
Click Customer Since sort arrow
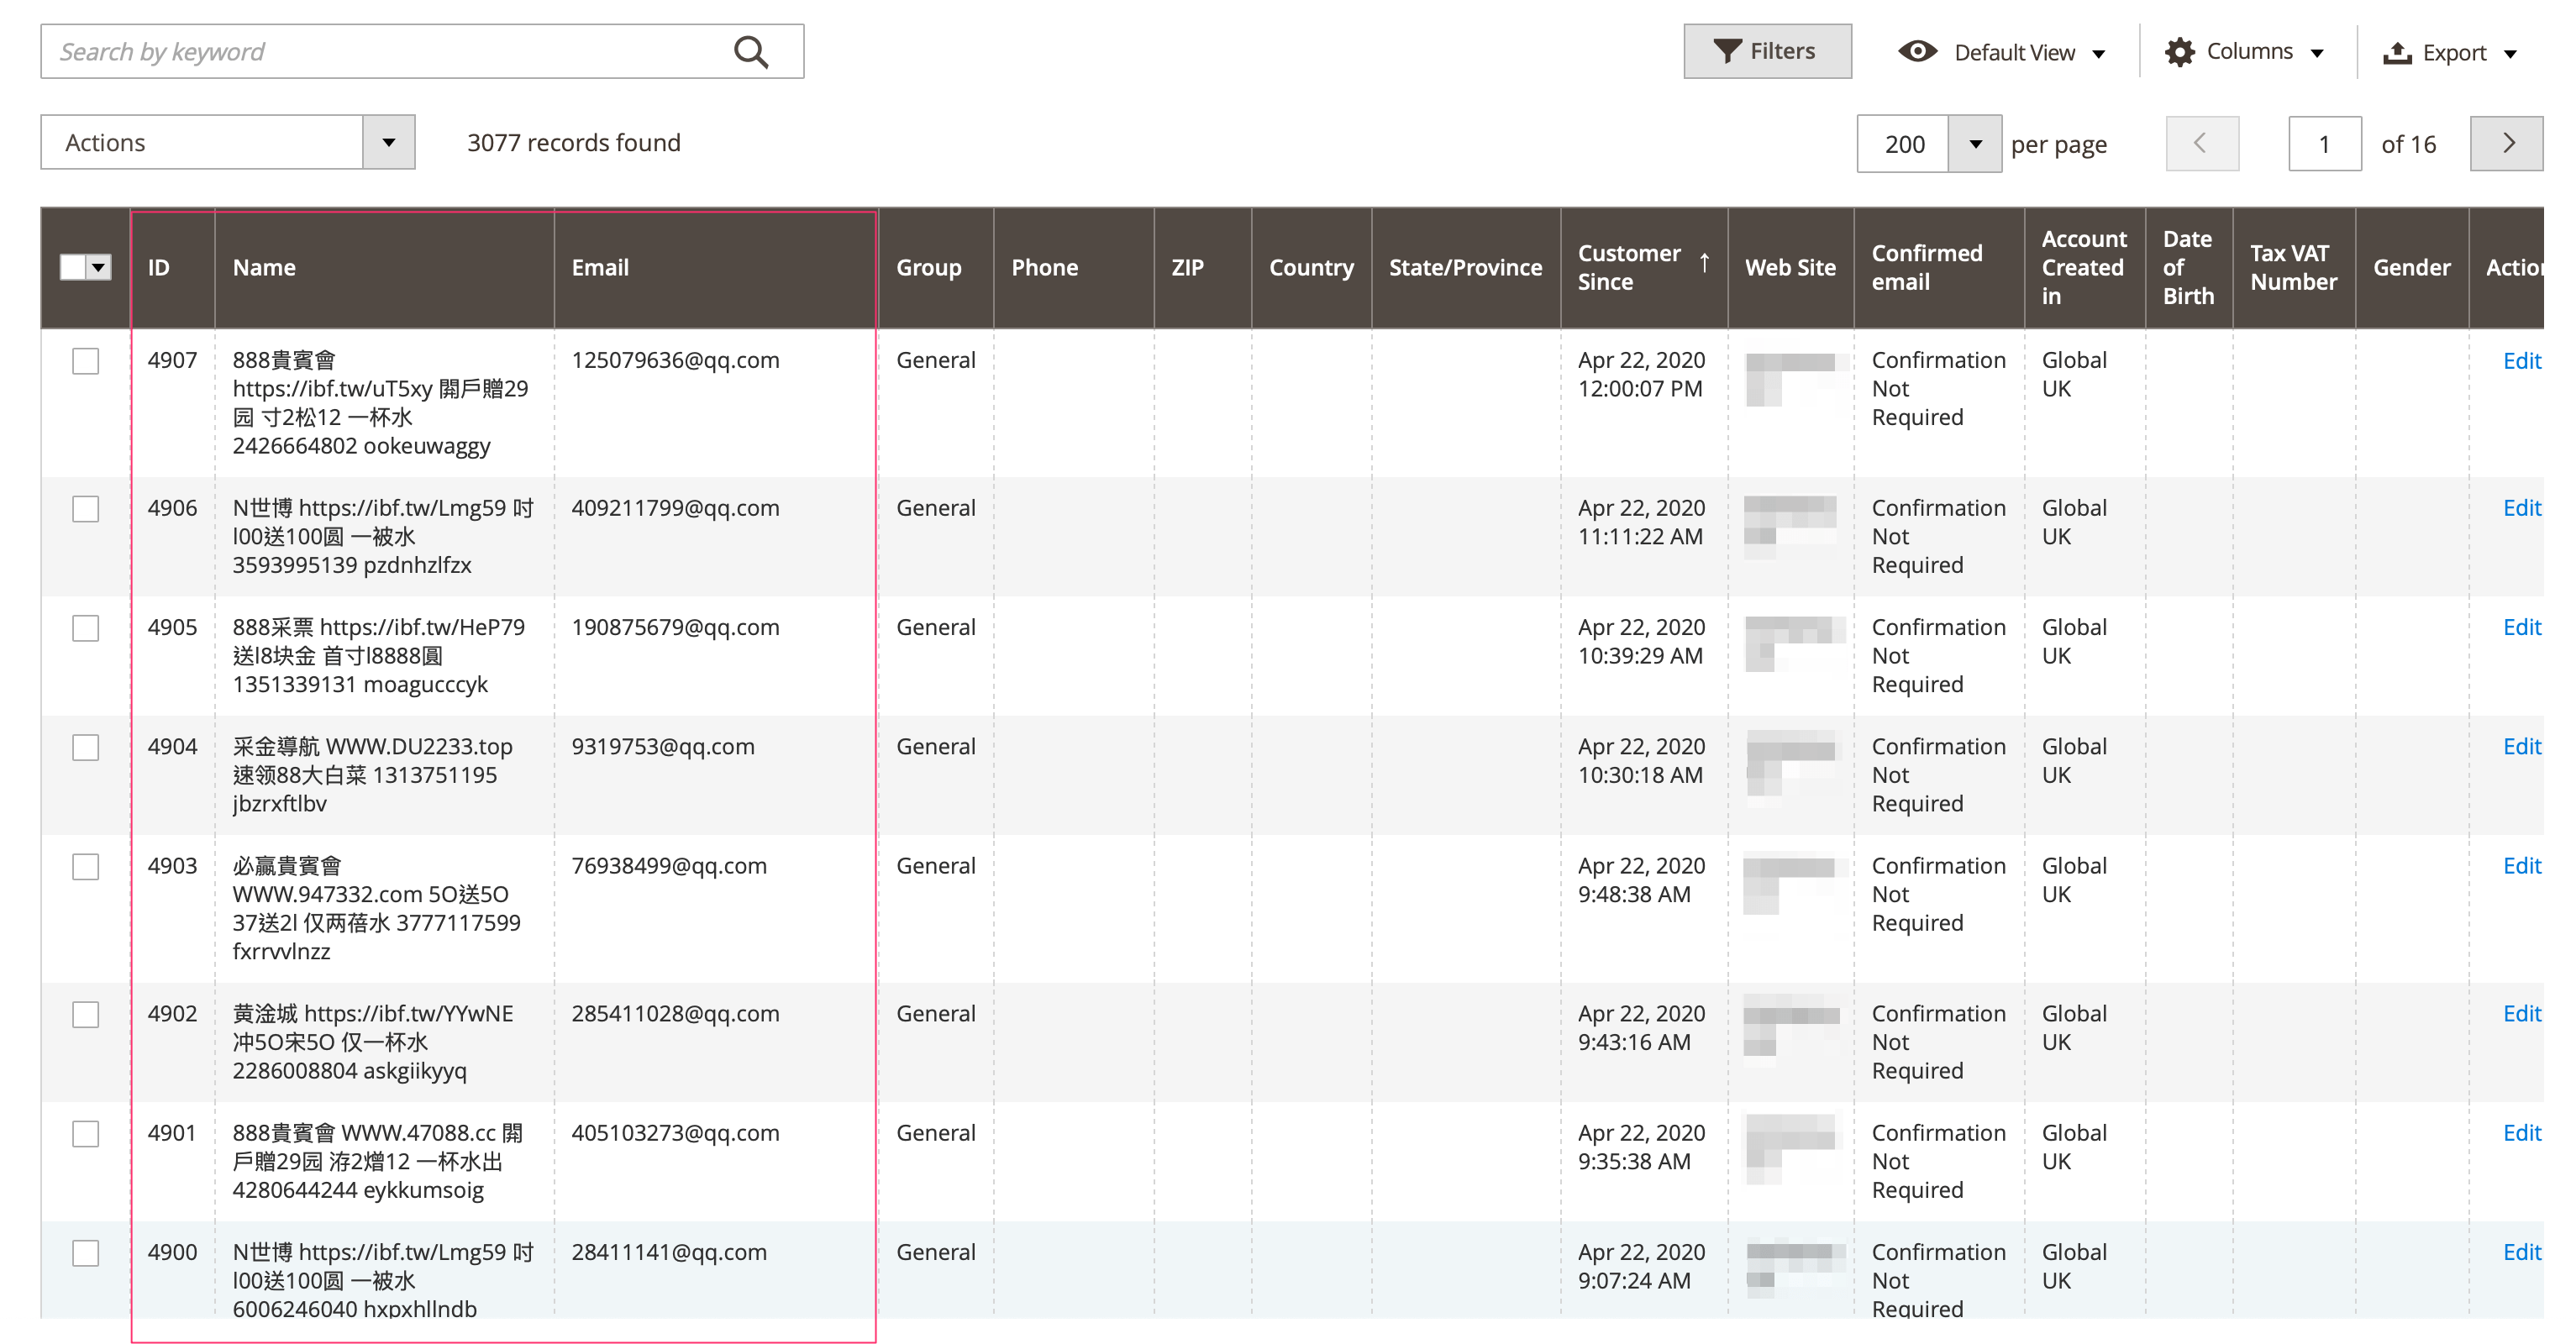(x=1704, y=262)
